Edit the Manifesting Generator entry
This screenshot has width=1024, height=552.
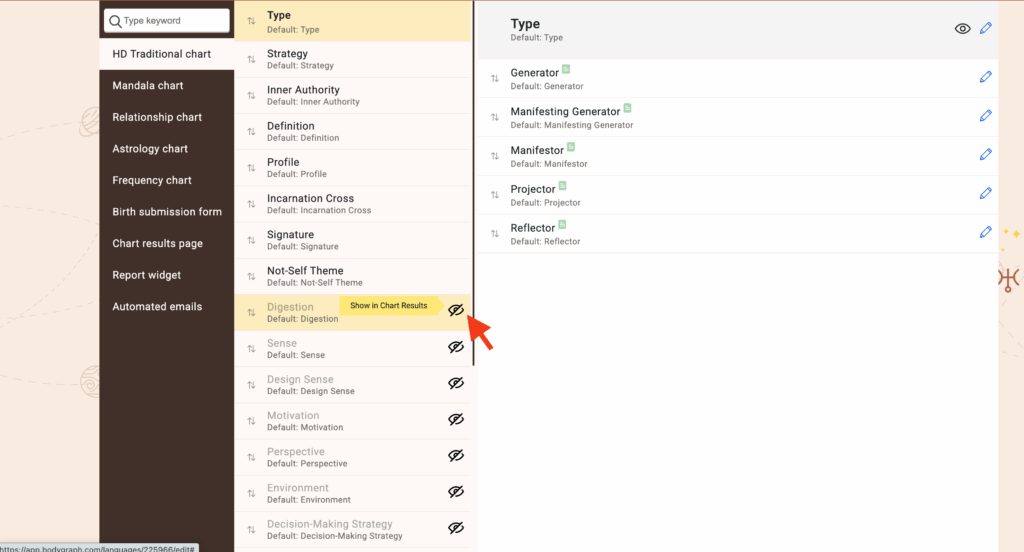pos(985,116)
